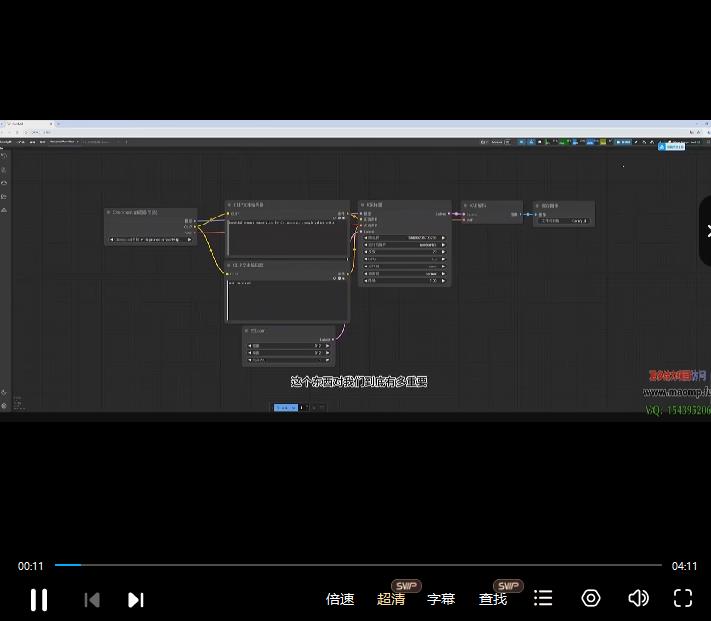Image resolution: width=711 pixels, height=621 pixels.
Task: Expand the right side panel arrow
Action: (x=705, y=231)
